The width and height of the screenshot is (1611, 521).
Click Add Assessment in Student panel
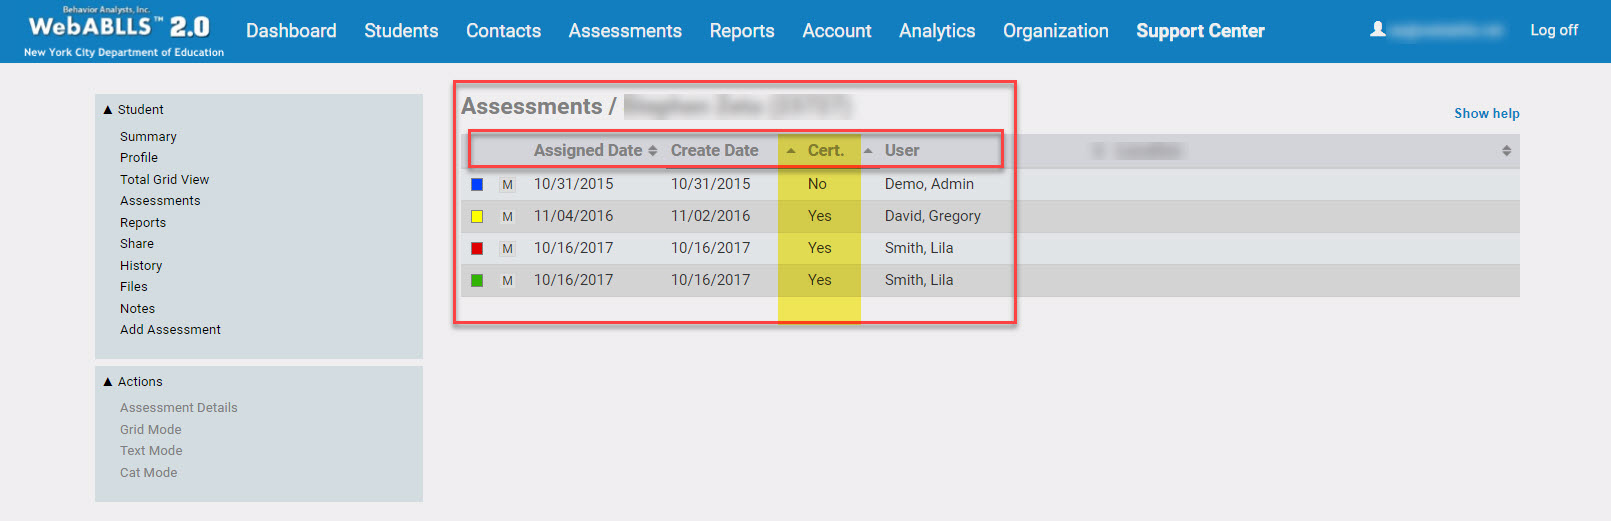tap(170, 330)
